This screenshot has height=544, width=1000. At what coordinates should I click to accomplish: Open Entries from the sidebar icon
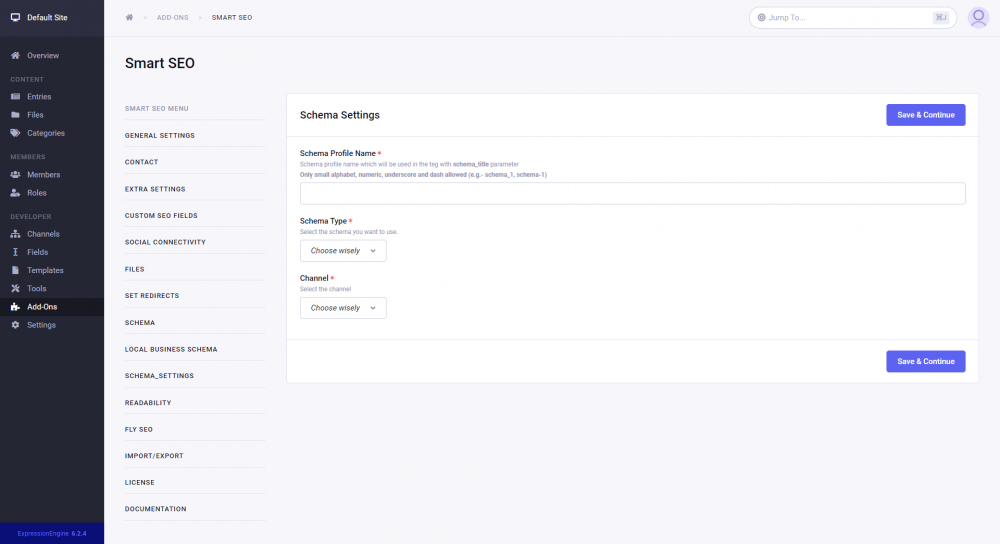[x=15, y=97]
